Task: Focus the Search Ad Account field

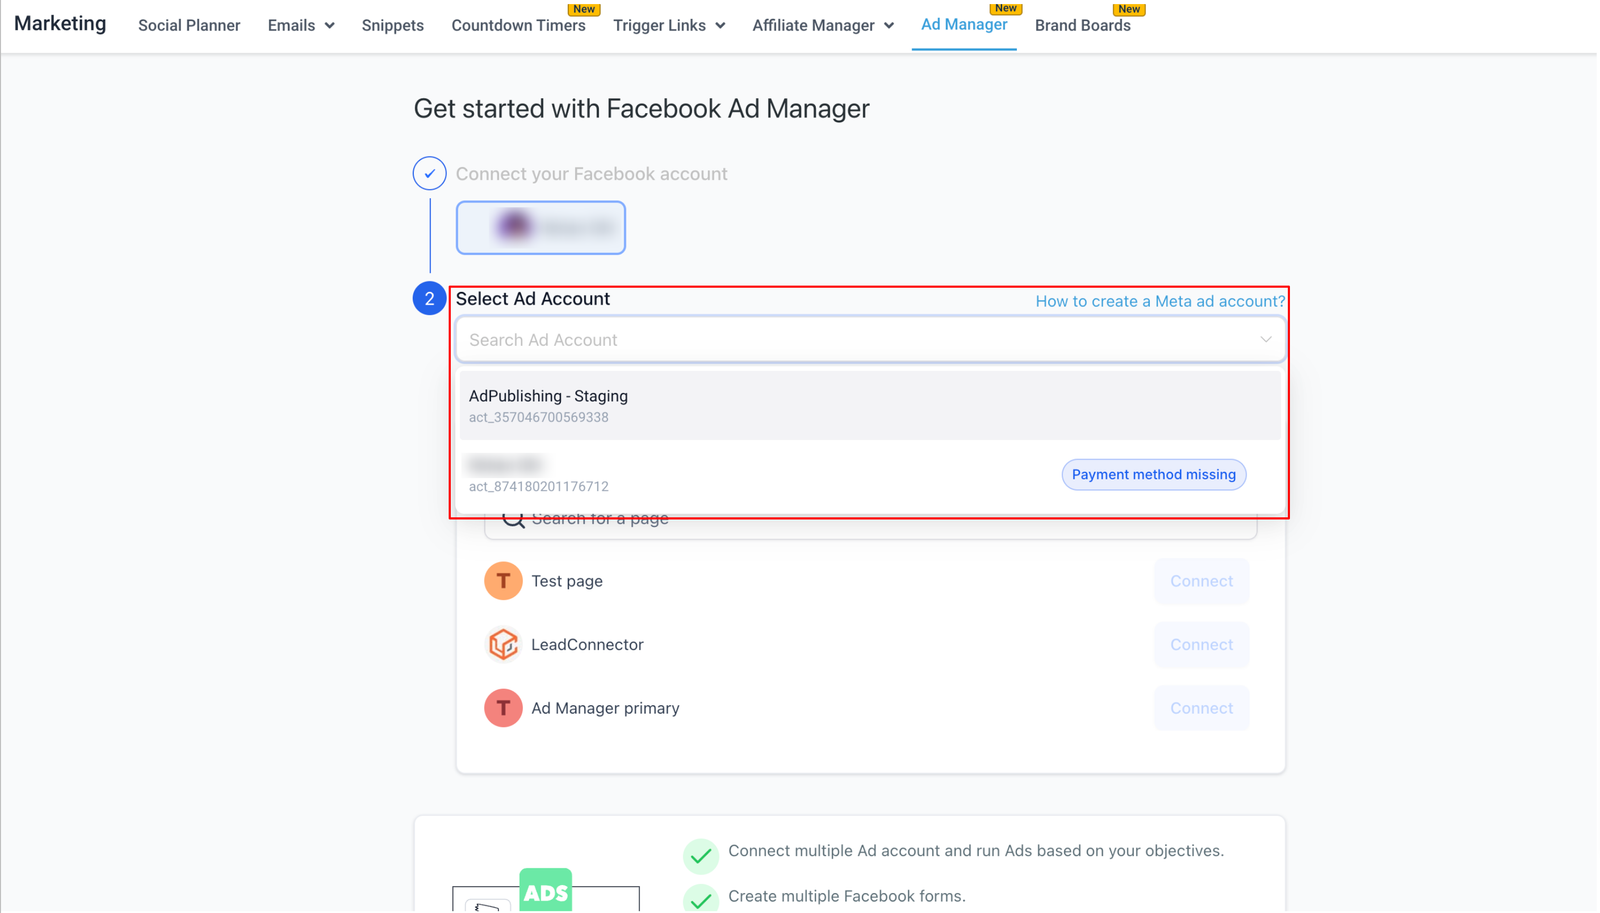Action: pos(850,340)
